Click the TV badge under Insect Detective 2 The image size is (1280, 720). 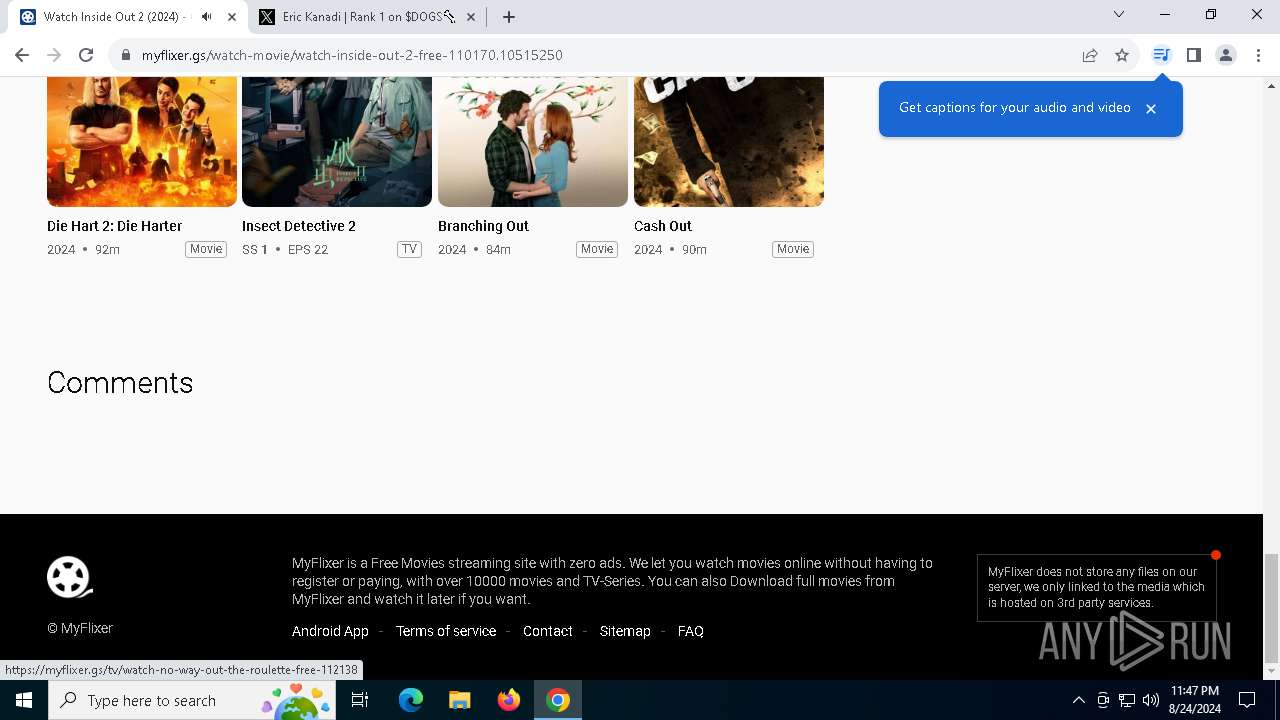click(x=409, y=249)
